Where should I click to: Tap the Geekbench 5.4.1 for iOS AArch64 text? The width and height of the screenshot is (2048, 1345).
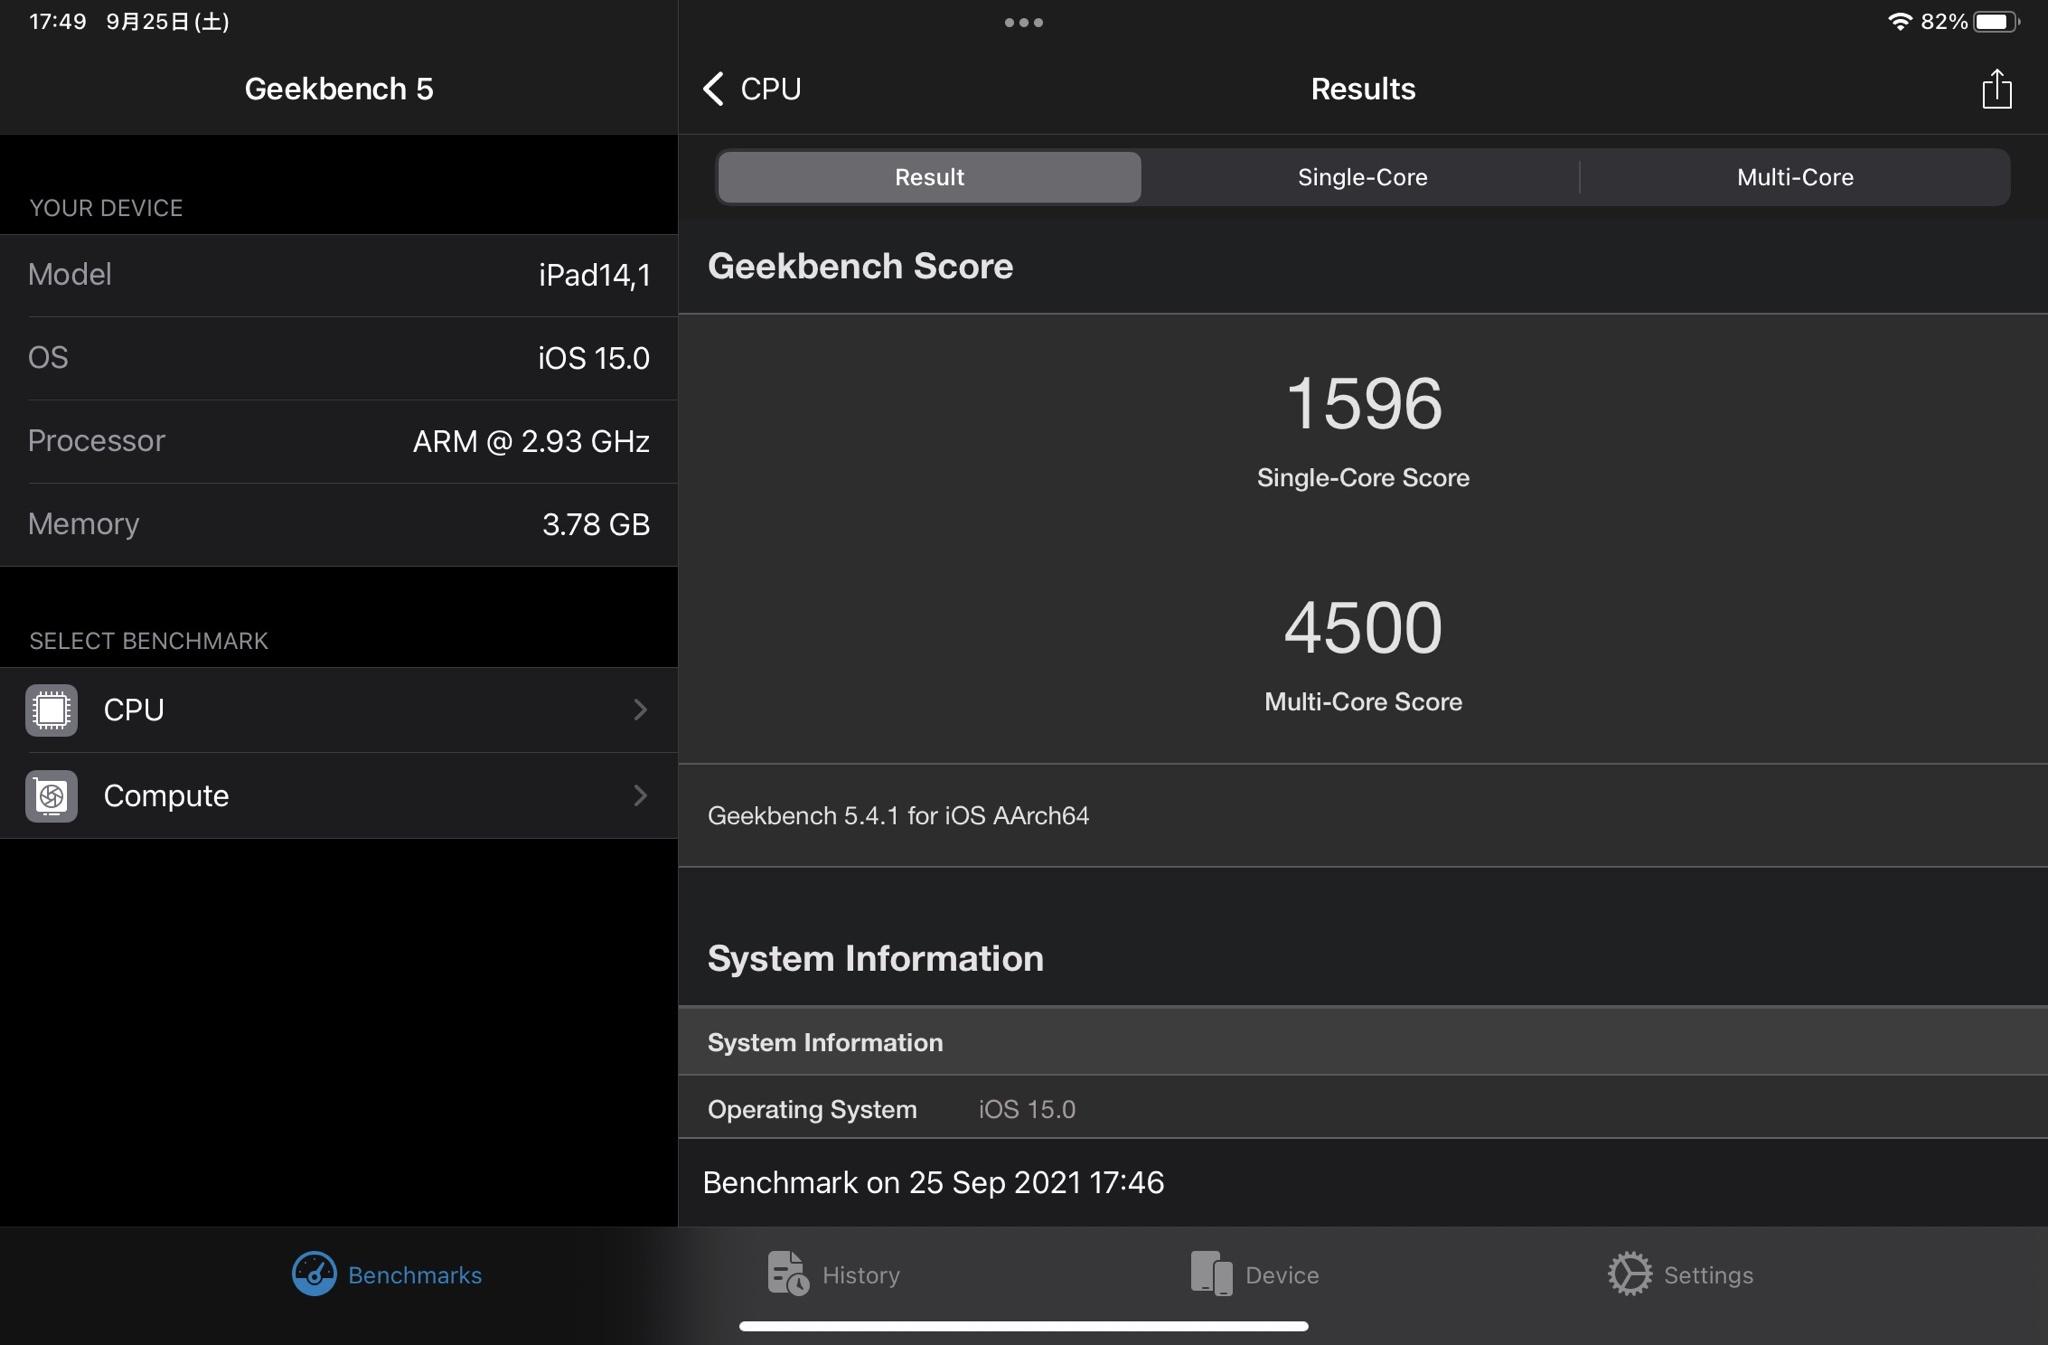click(898, 816)
